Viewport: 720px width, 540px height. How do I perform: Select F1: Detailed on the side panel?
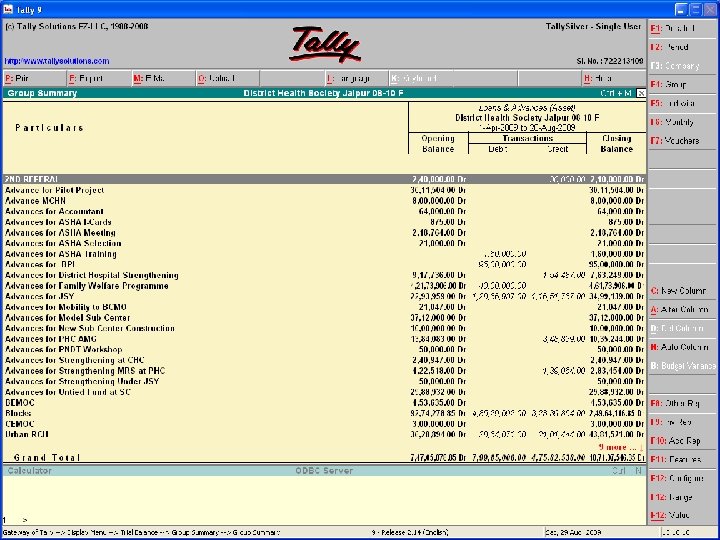tap(682, 28)
